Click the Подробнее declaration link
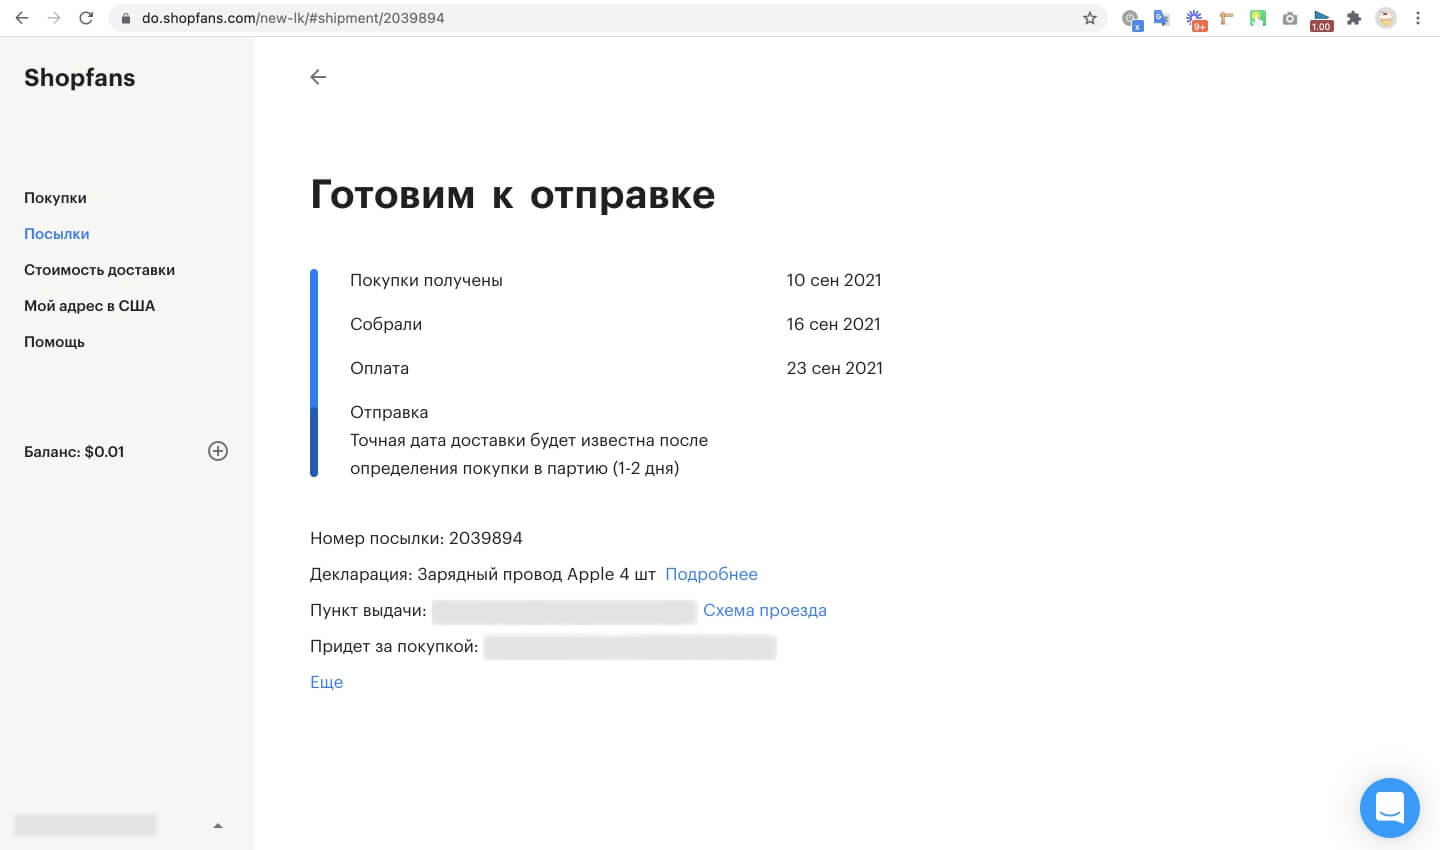The width and height of the screenshot is (1440, 850). tap(711, 574)
